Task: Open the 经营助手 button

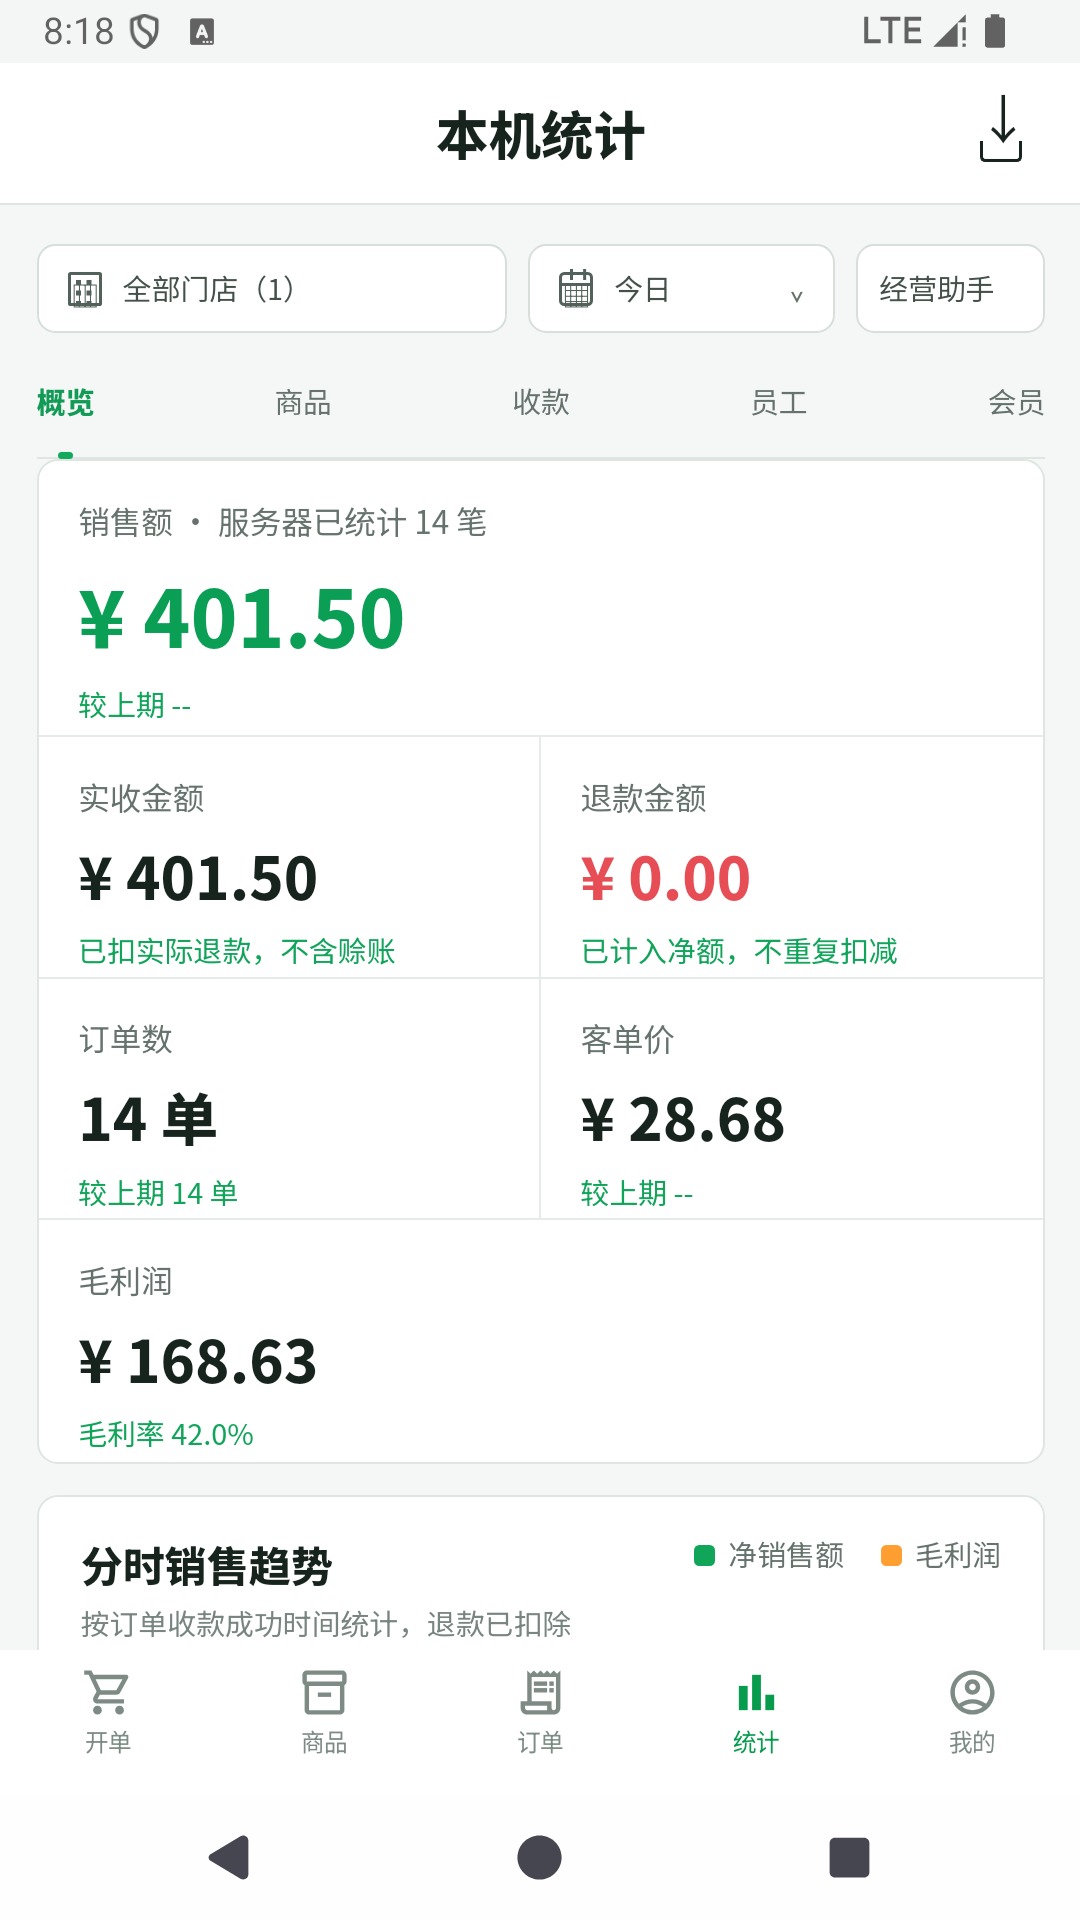Action: 950,288
